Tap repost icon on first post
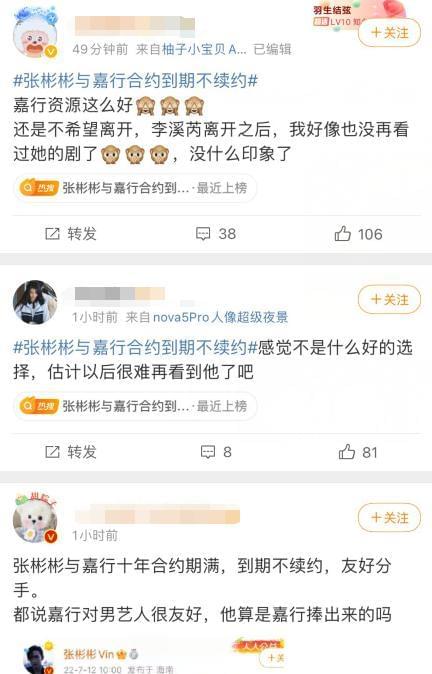Viewport: 432px width, 674px height. pos(52,234)
